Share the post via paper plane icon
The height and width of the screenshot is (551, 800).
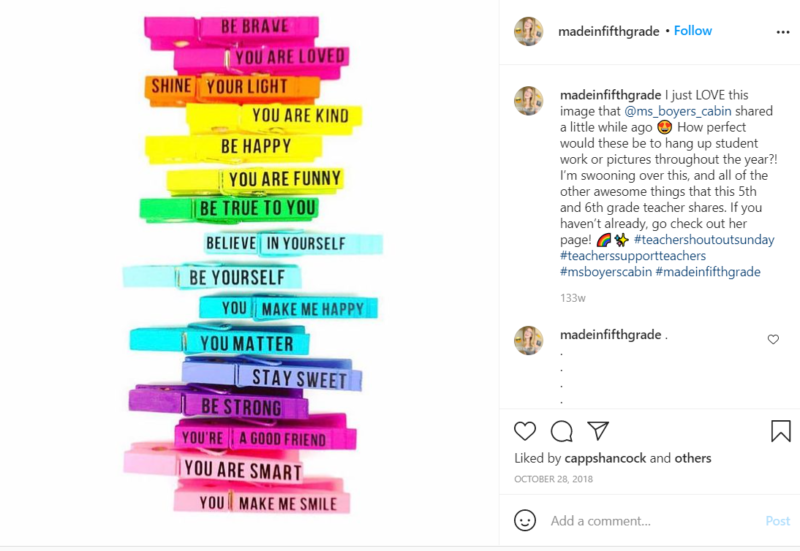[x=598, y=431]
